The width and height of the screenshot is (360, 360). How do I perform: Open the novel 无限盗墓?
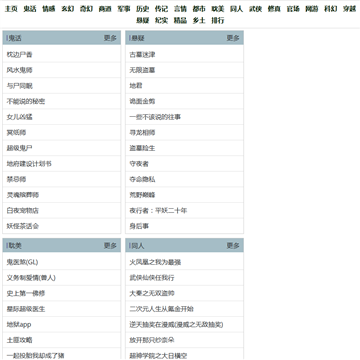142,70
